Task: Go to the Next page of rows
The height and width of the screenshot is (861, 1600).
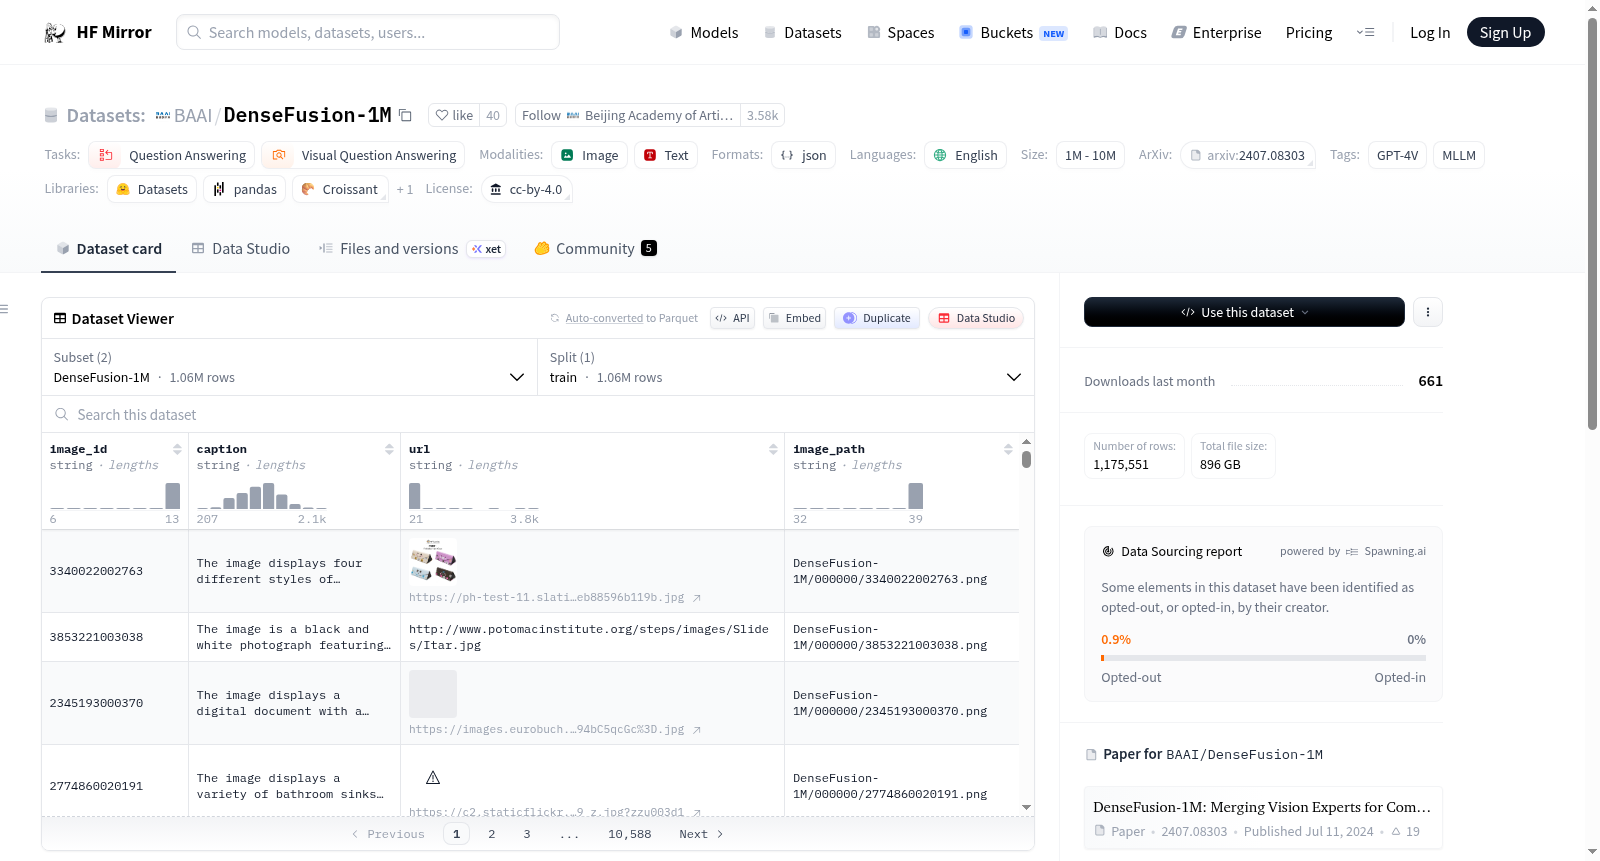Action: point(701,834)
